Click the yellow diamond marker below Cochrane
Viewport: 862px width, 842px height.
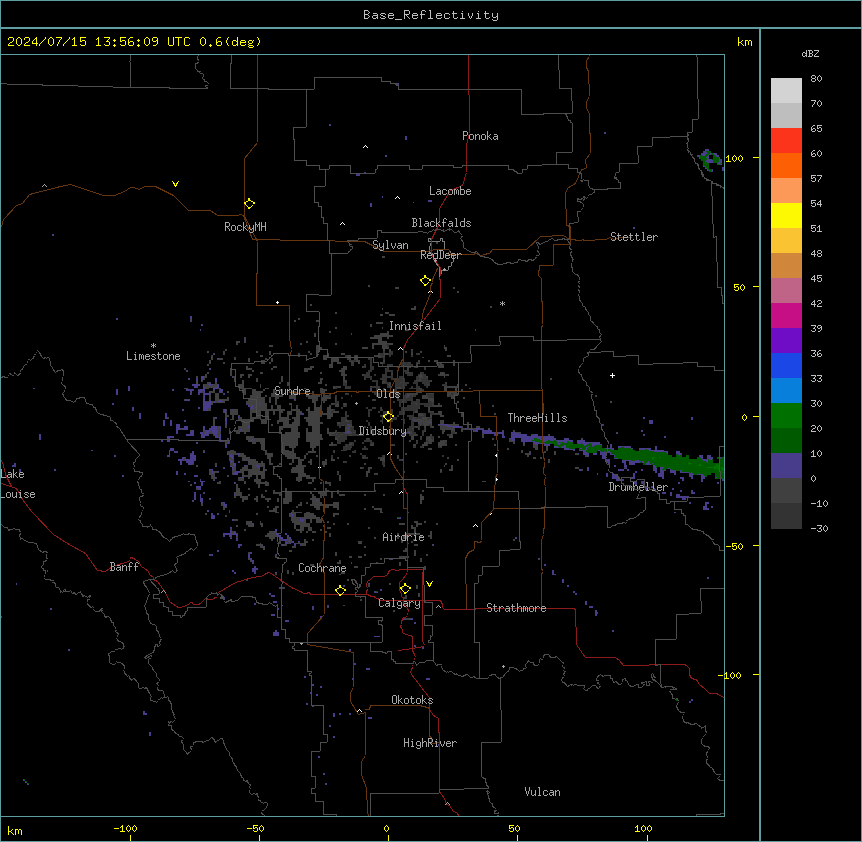point(340,590)
